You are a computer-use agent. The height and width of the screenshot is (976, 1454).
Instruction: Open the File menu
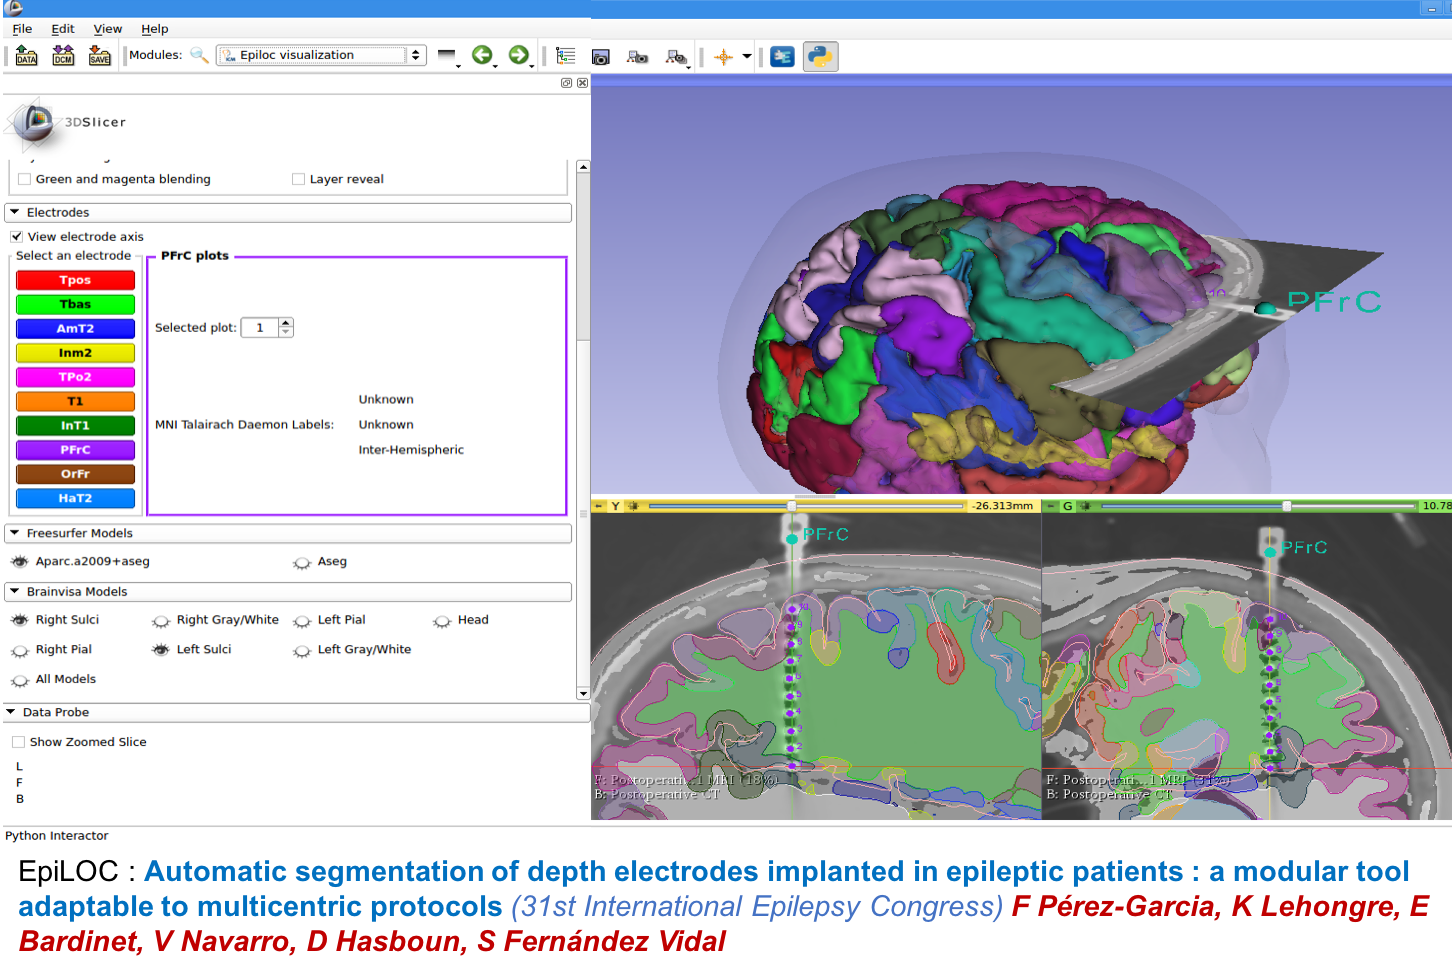click(22, 29)
